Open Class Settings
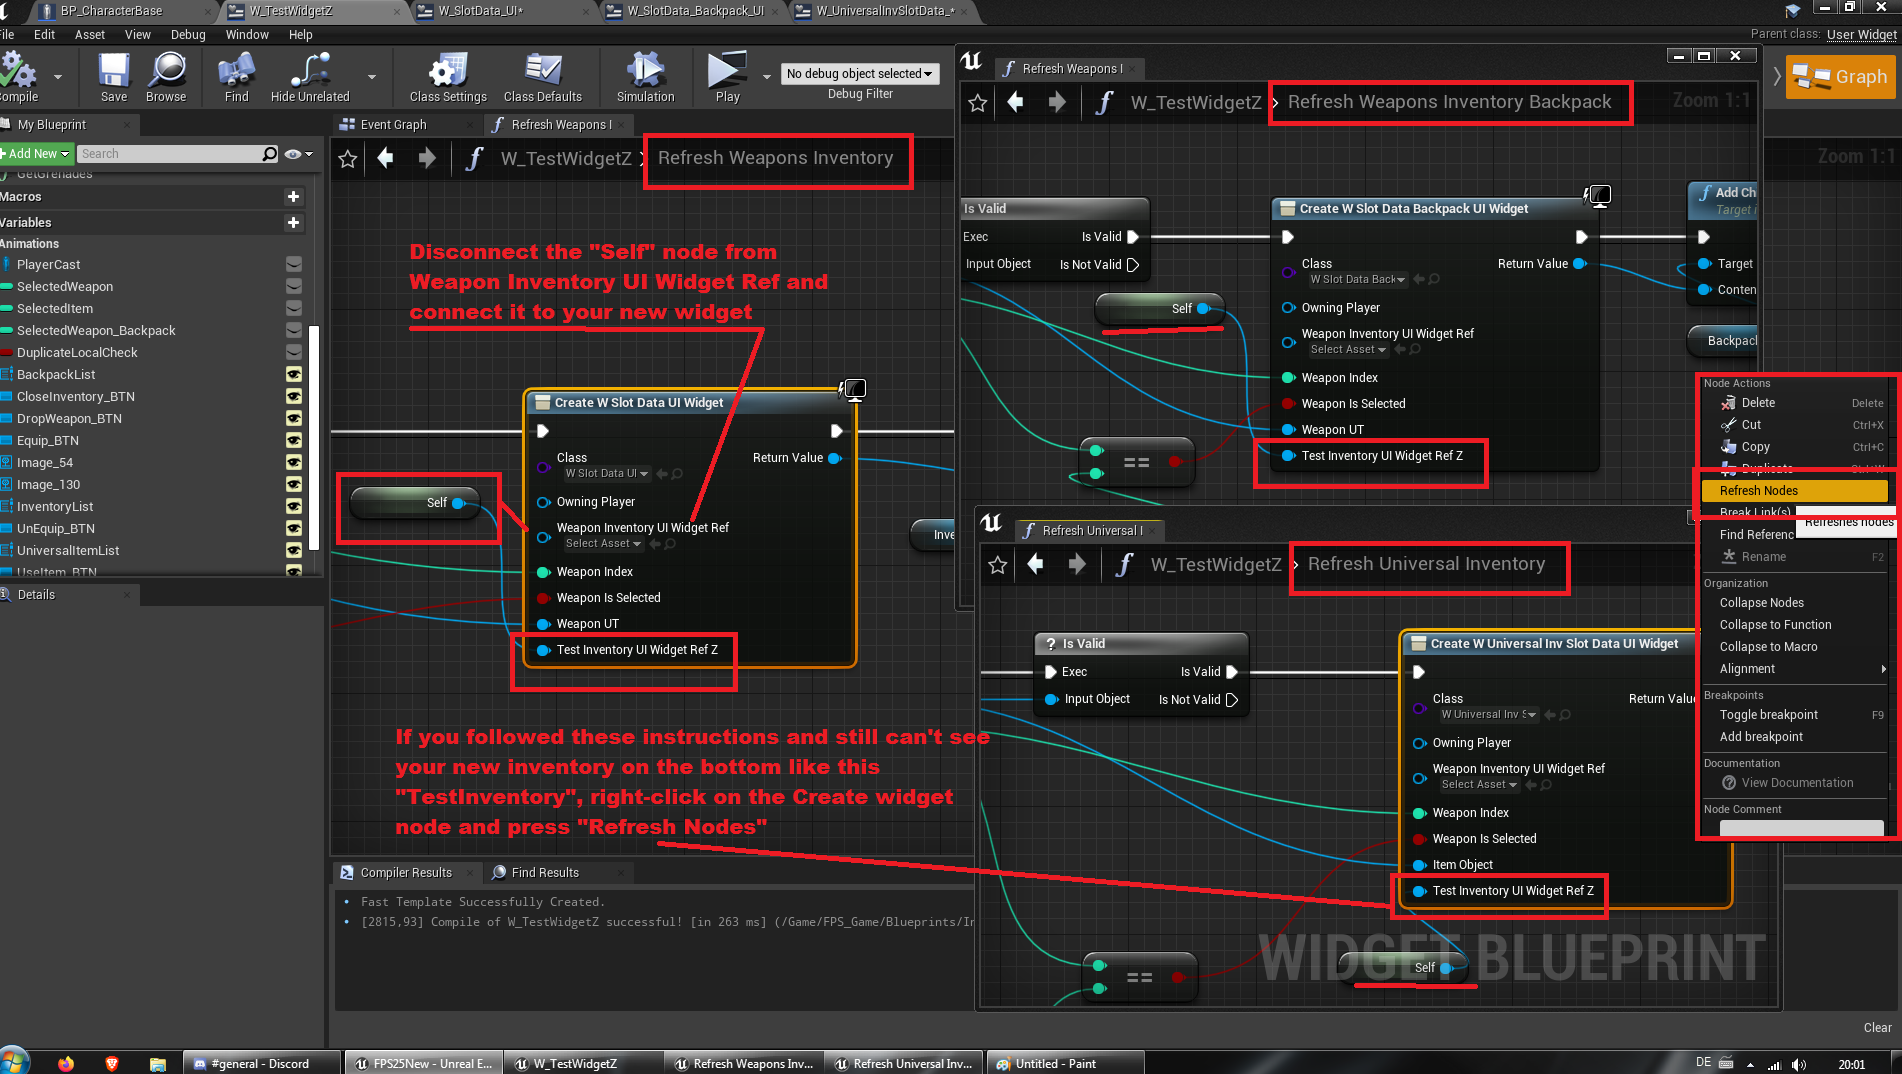 (447, 77)
